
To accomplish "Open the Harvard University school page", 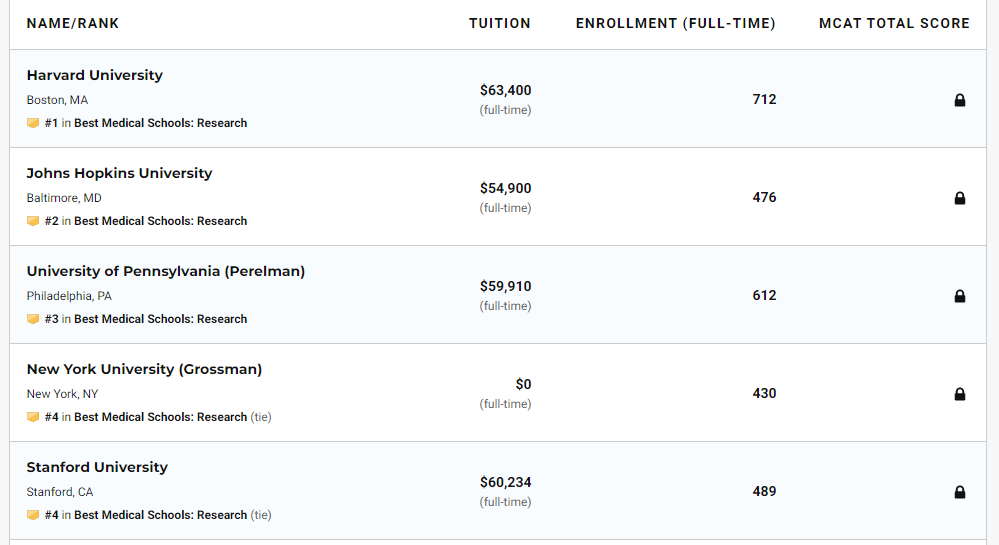I will click(94, 75).
